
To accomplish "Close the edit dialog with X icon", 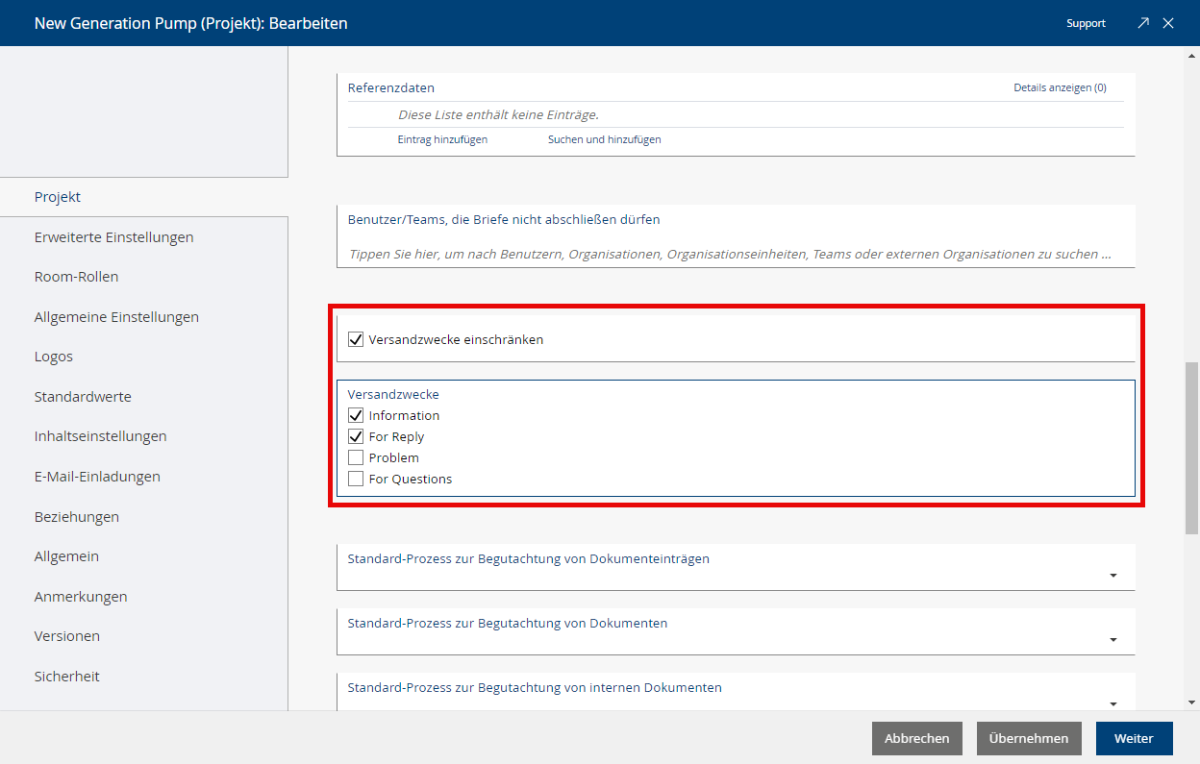I will (1168, 23).
